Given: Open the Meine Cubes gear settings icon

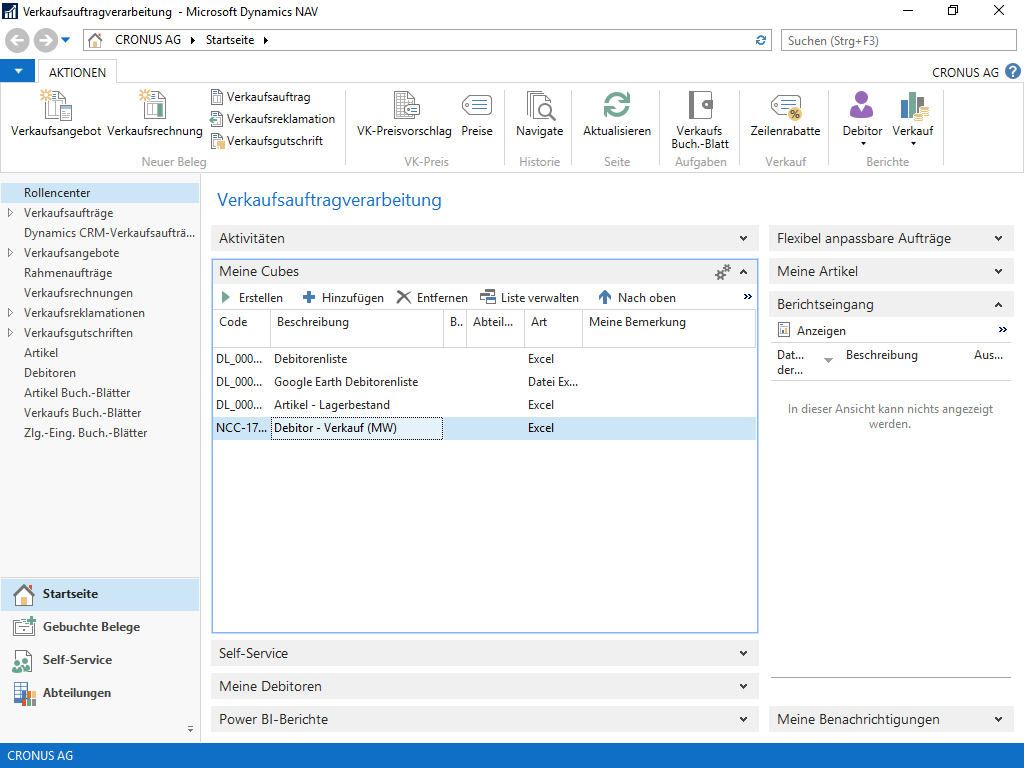Looking at the screenshot, I should [722, 272].
